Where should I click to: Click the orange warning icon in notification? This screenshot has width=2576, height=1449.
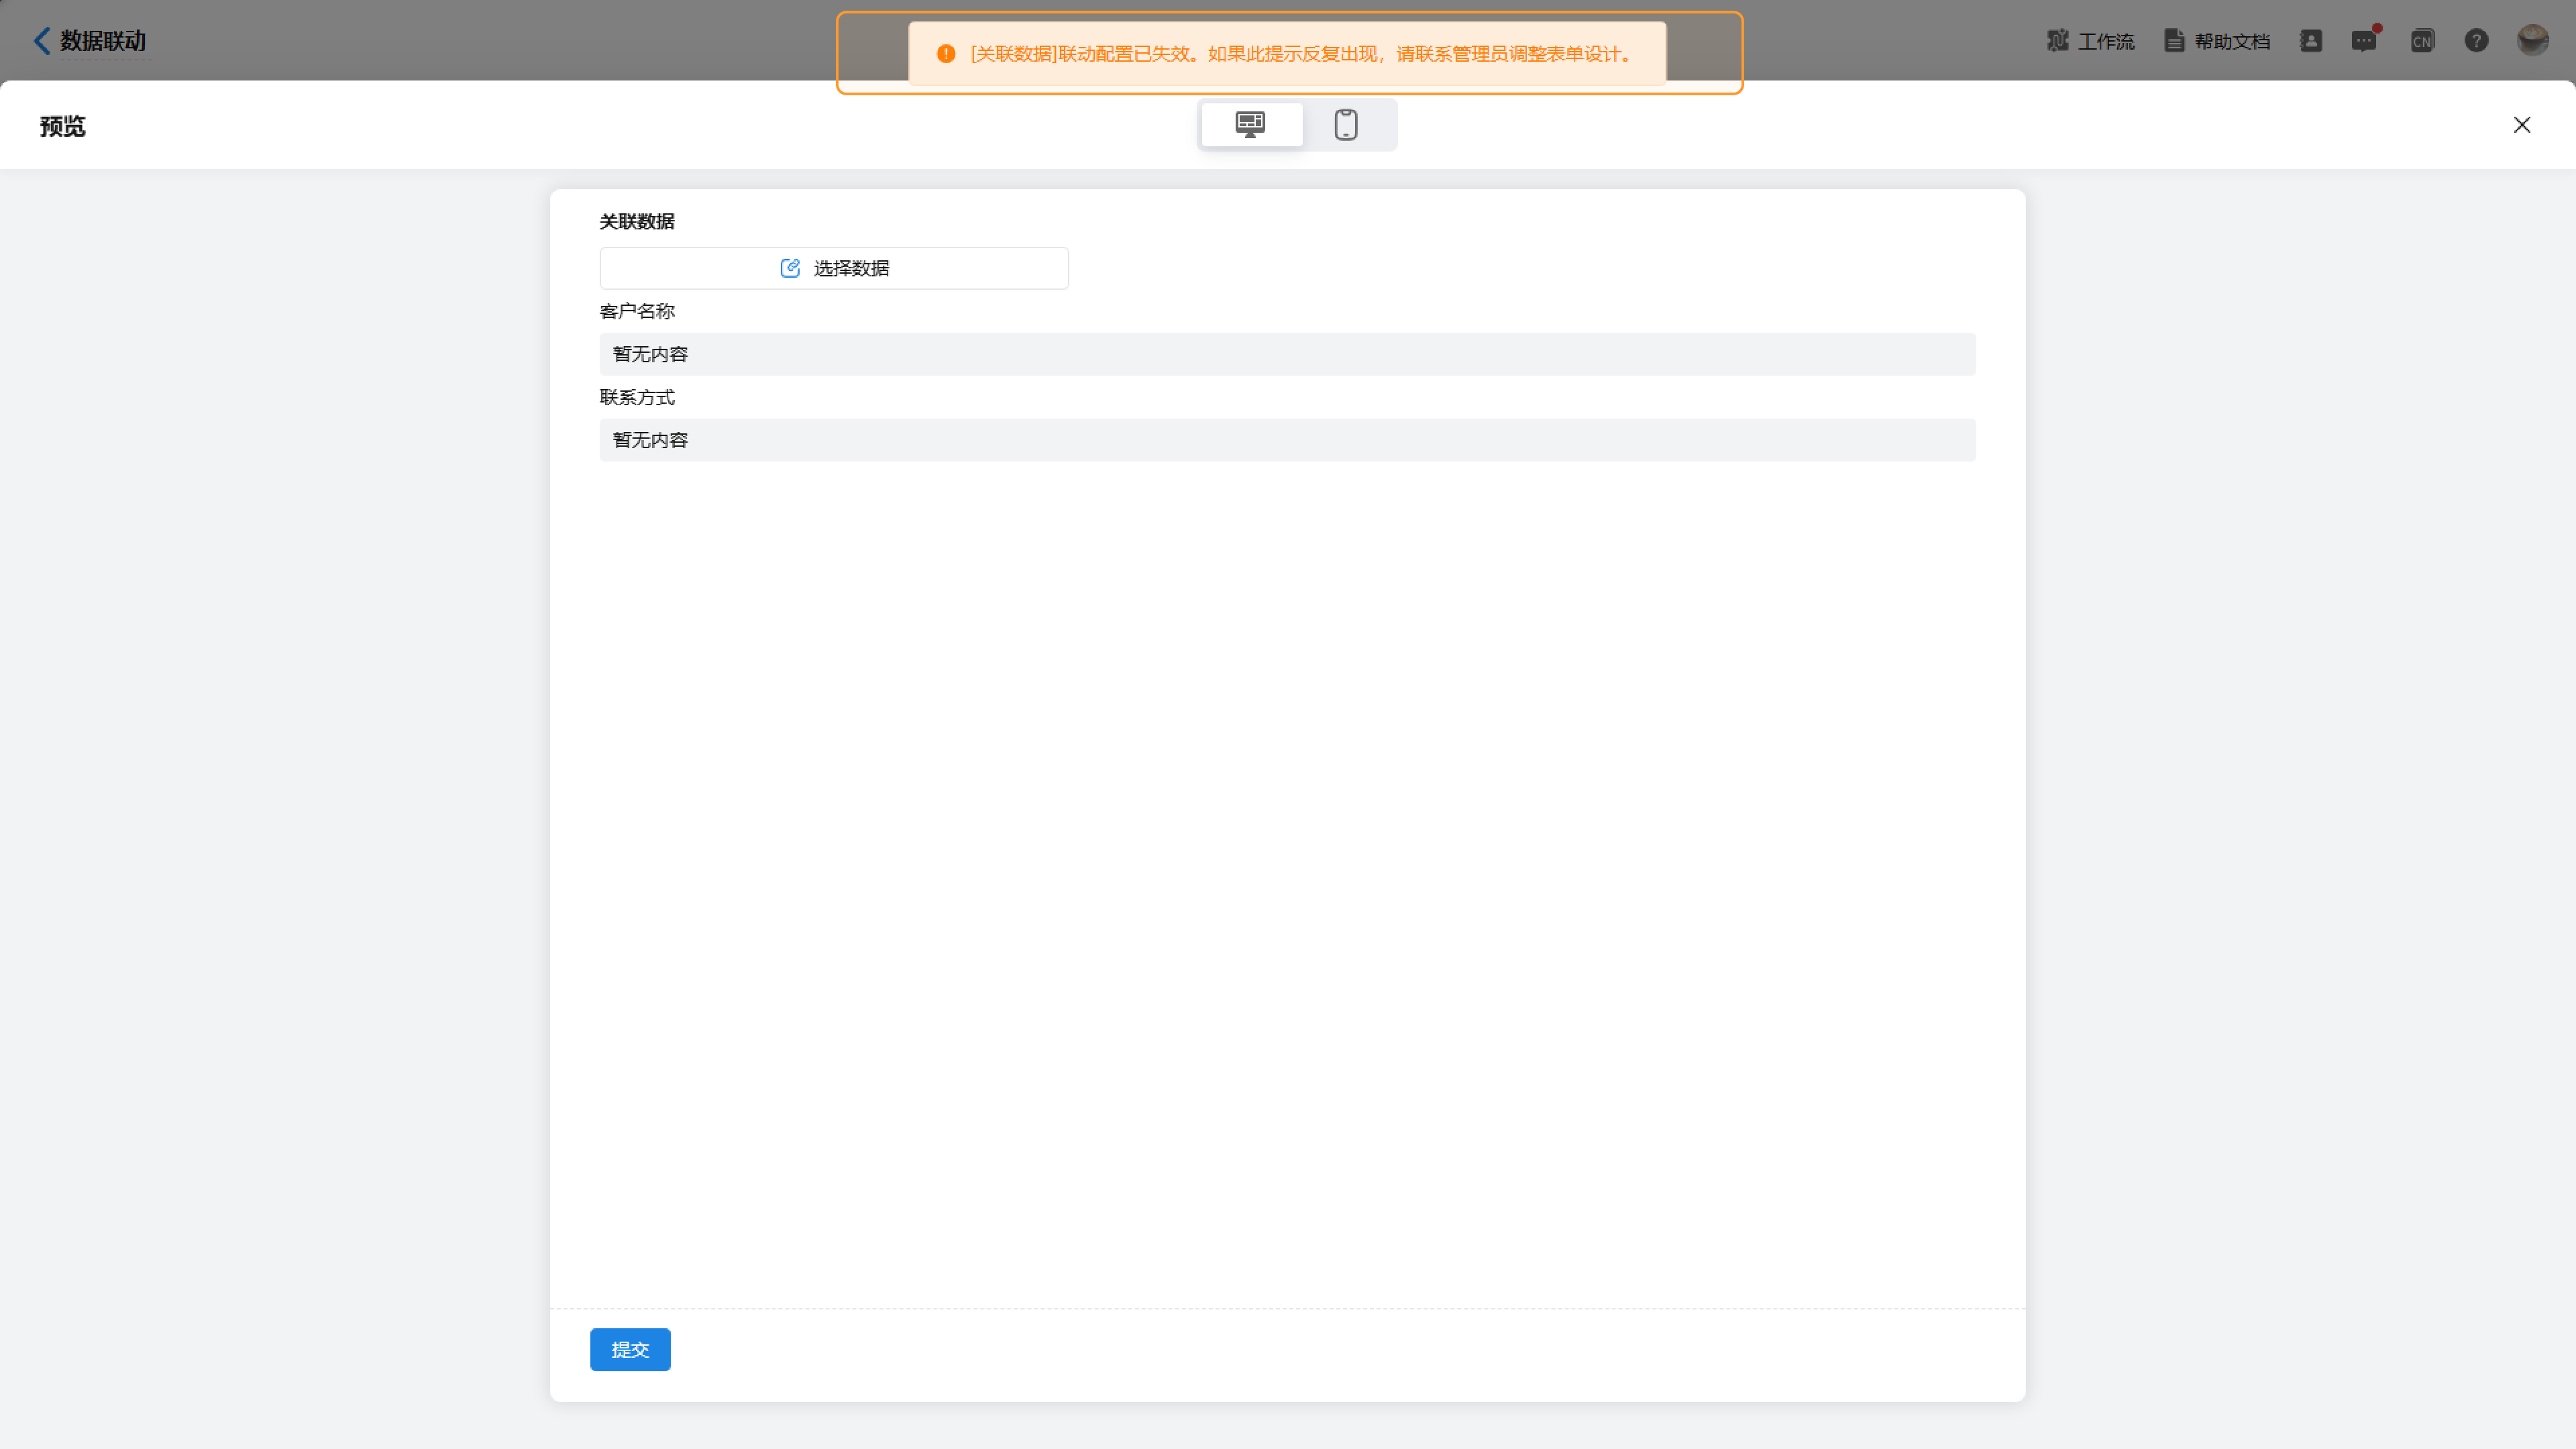[x=946, y=54]
